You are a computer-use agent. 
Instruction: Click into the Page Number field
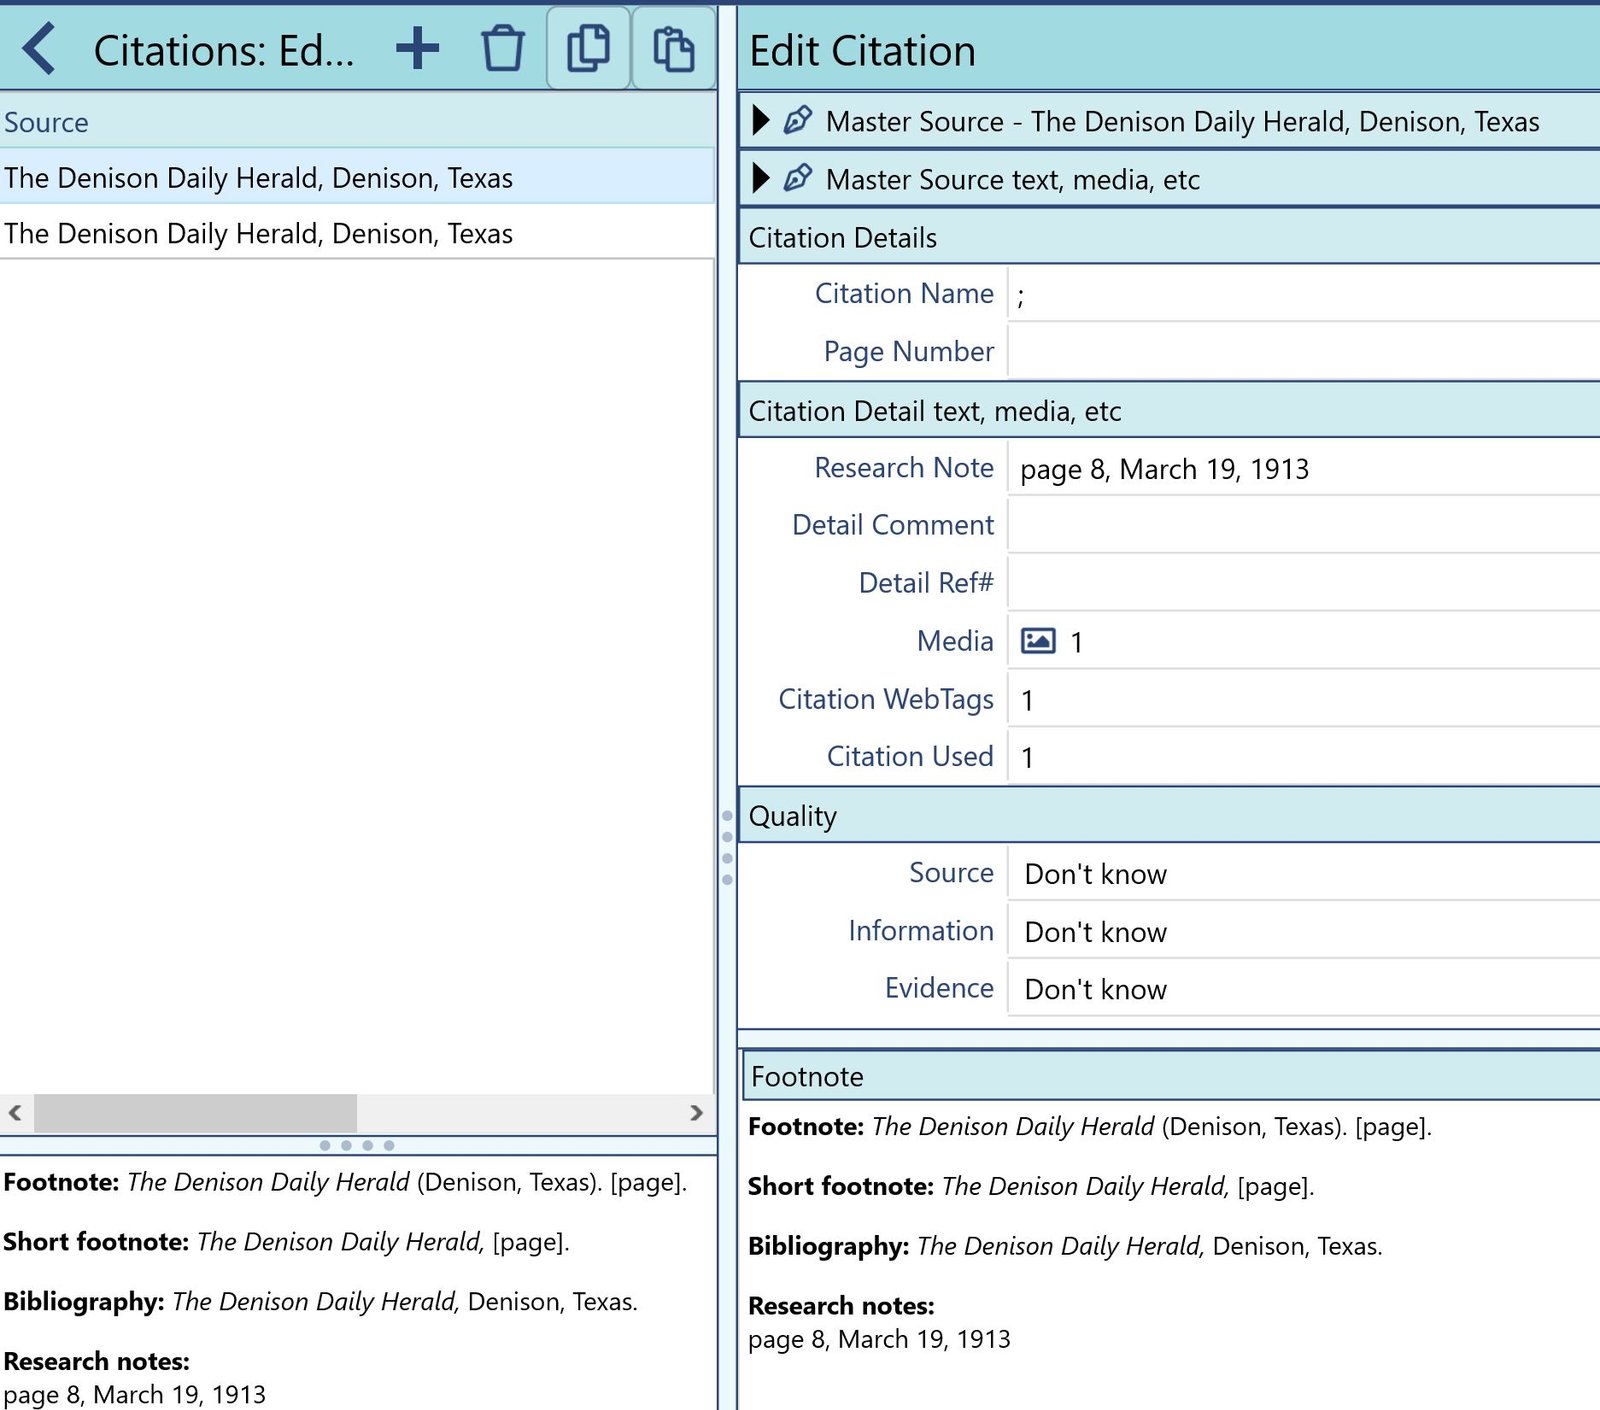point(1304,351)
